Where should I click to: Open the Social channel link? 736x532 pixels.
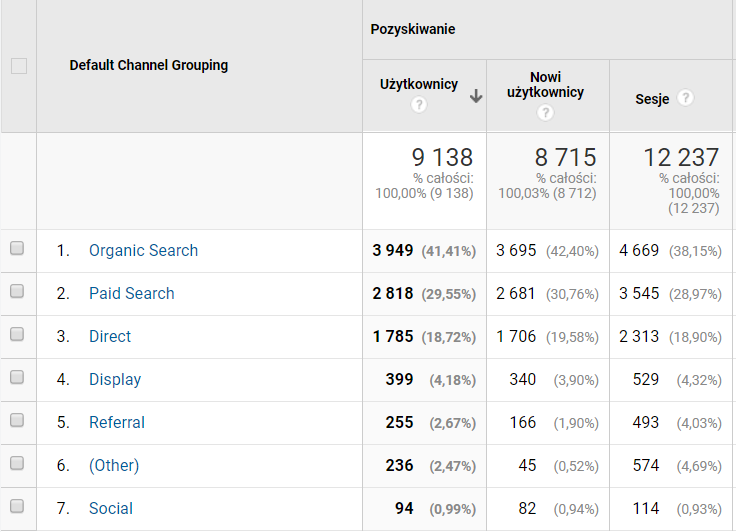[x=111, y=509]
